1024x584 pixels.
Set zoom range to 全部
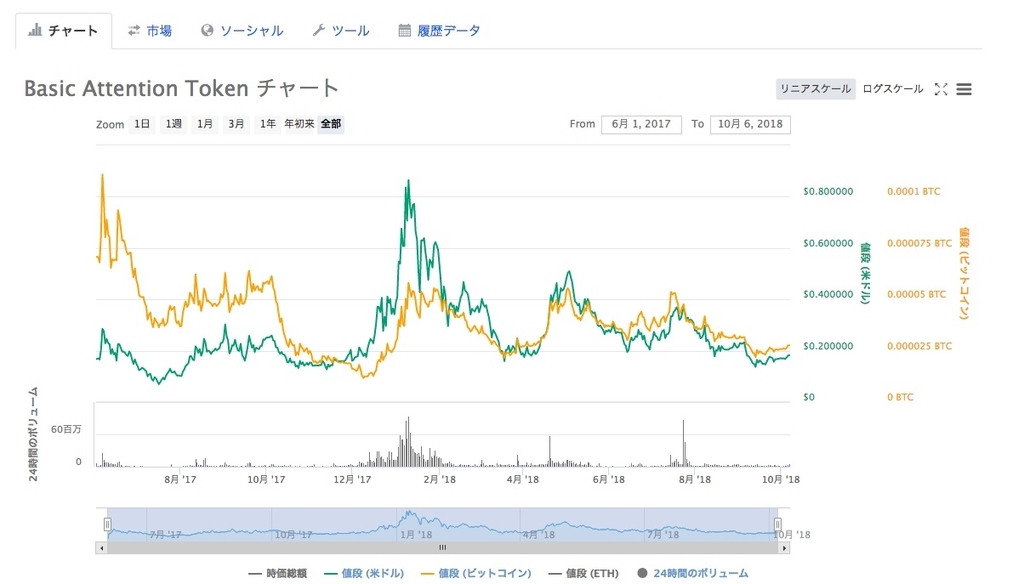point(331,124)
